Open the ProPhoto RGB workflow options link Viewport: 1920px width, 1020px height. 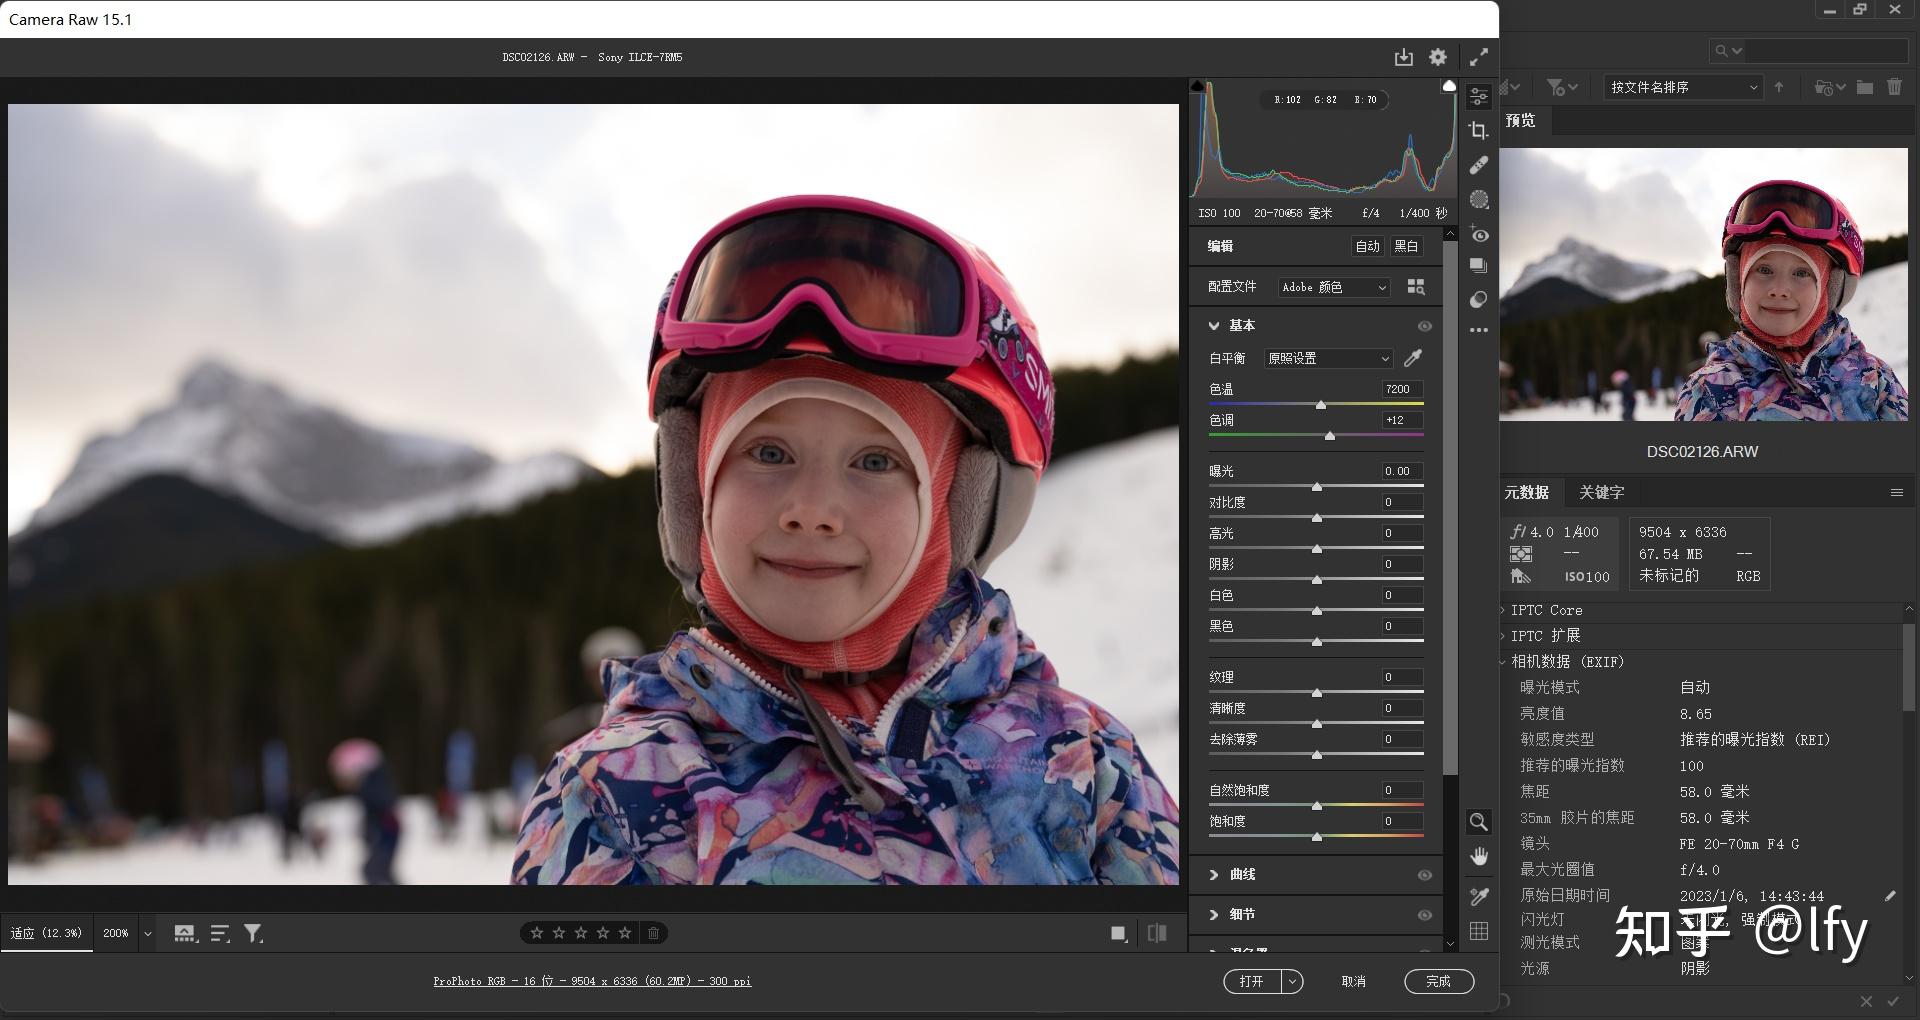(592, 982)
